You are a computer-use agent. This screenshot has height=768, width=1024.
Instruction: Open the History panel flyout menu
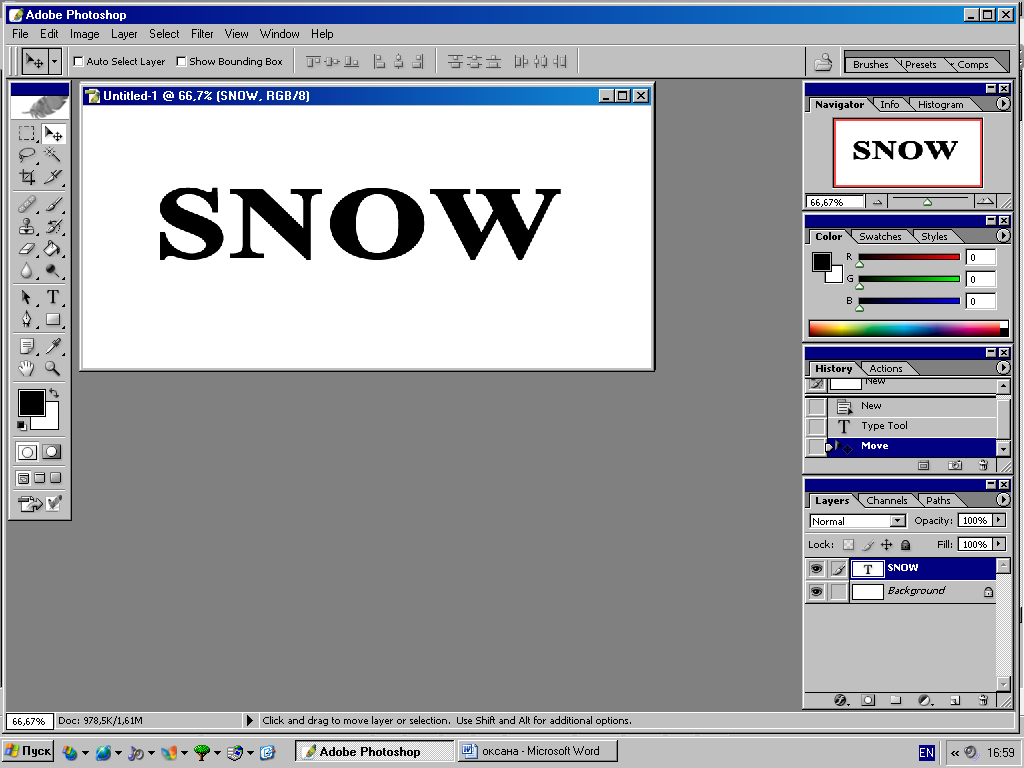point(1002,368)
